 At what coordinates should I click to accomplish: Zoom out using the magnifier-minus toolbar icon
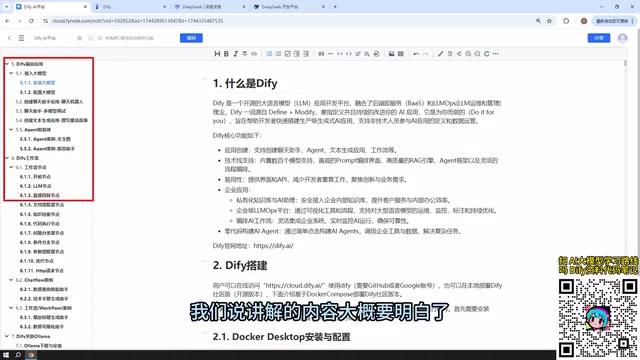pos(477,54)
